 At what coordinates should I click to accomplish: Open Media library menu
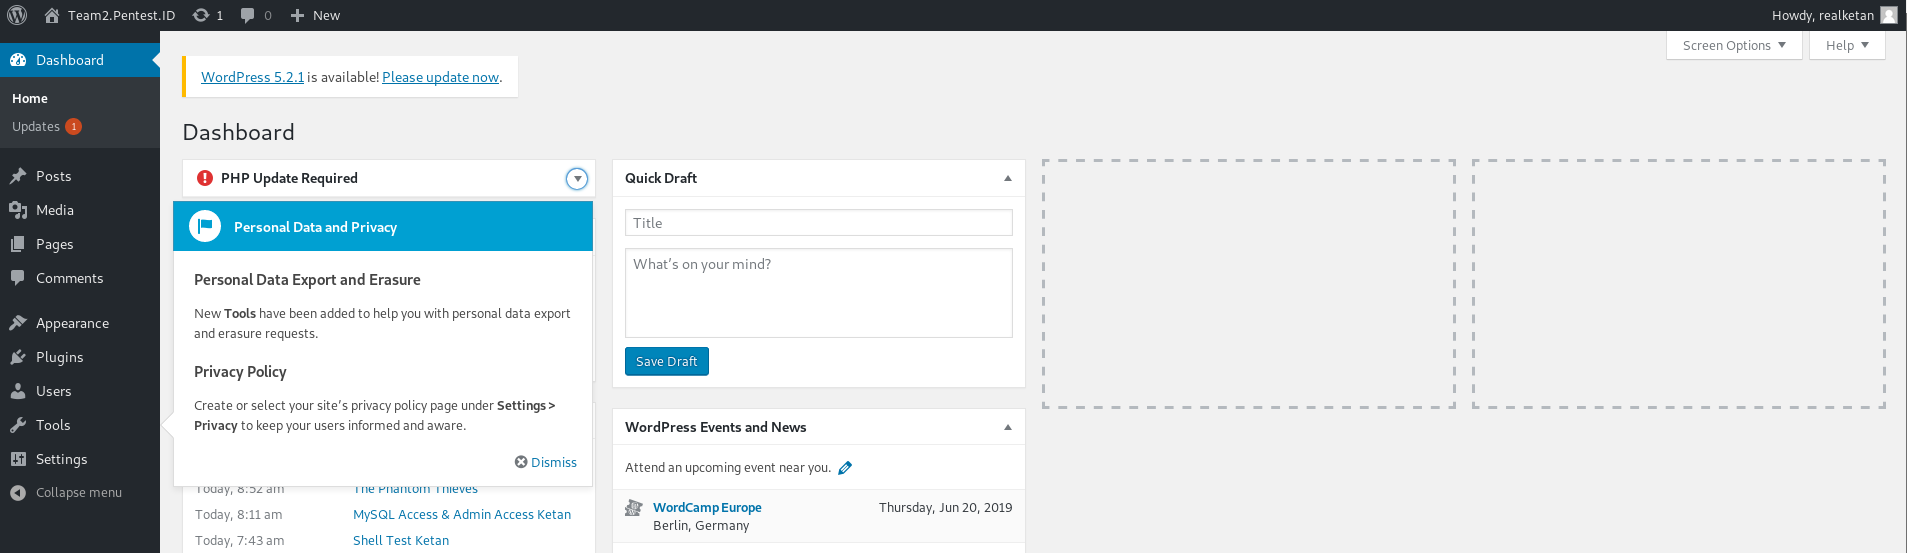[x=80, y=210]
